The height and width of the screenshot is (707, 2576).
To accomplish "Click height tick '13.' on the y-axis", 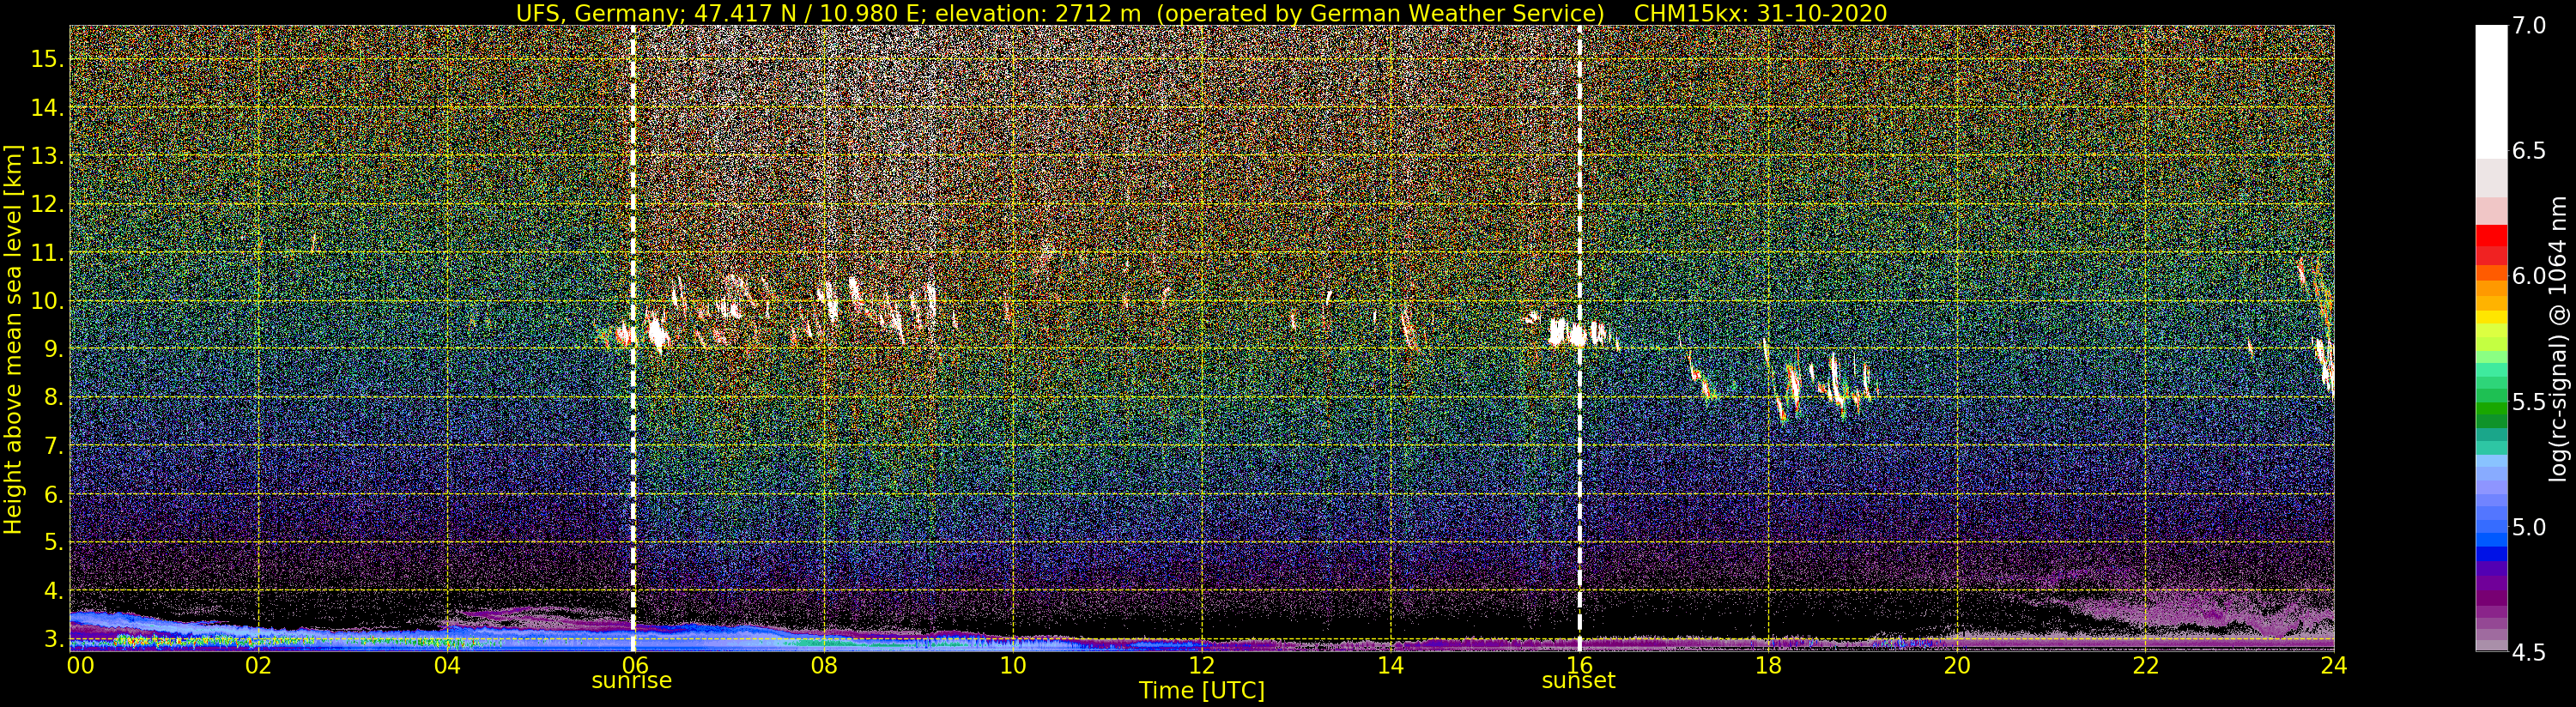I will click(47, 157).
